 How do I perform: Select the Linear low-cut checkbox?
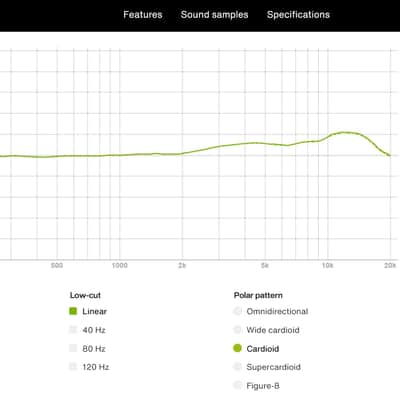tap(73, 311)
